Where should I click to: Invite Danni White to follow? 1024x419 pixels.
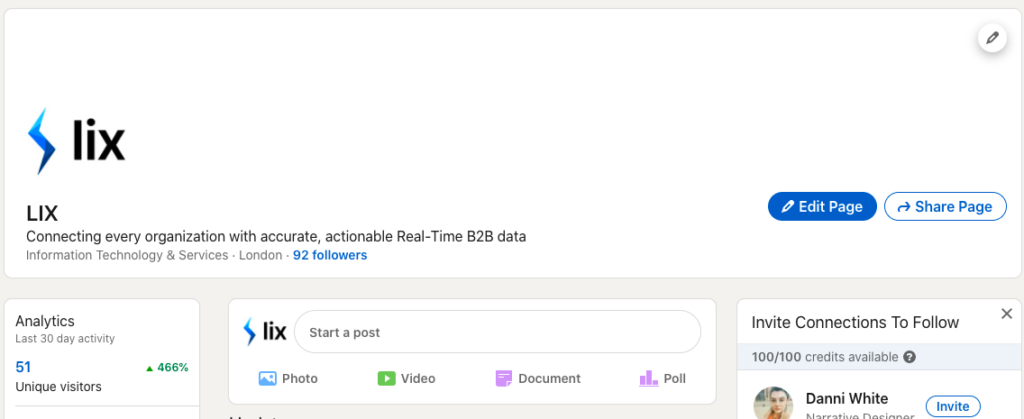point(952,406)
